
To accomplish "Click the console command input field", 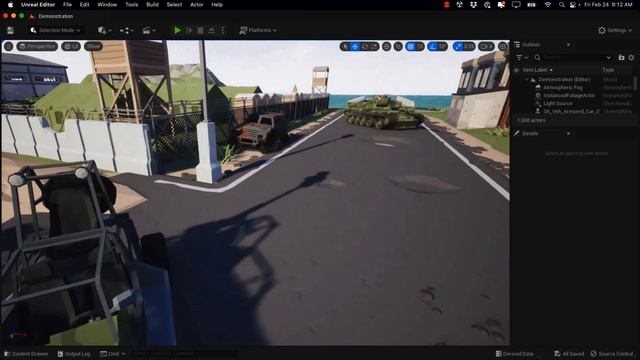I will click(184, 353).
